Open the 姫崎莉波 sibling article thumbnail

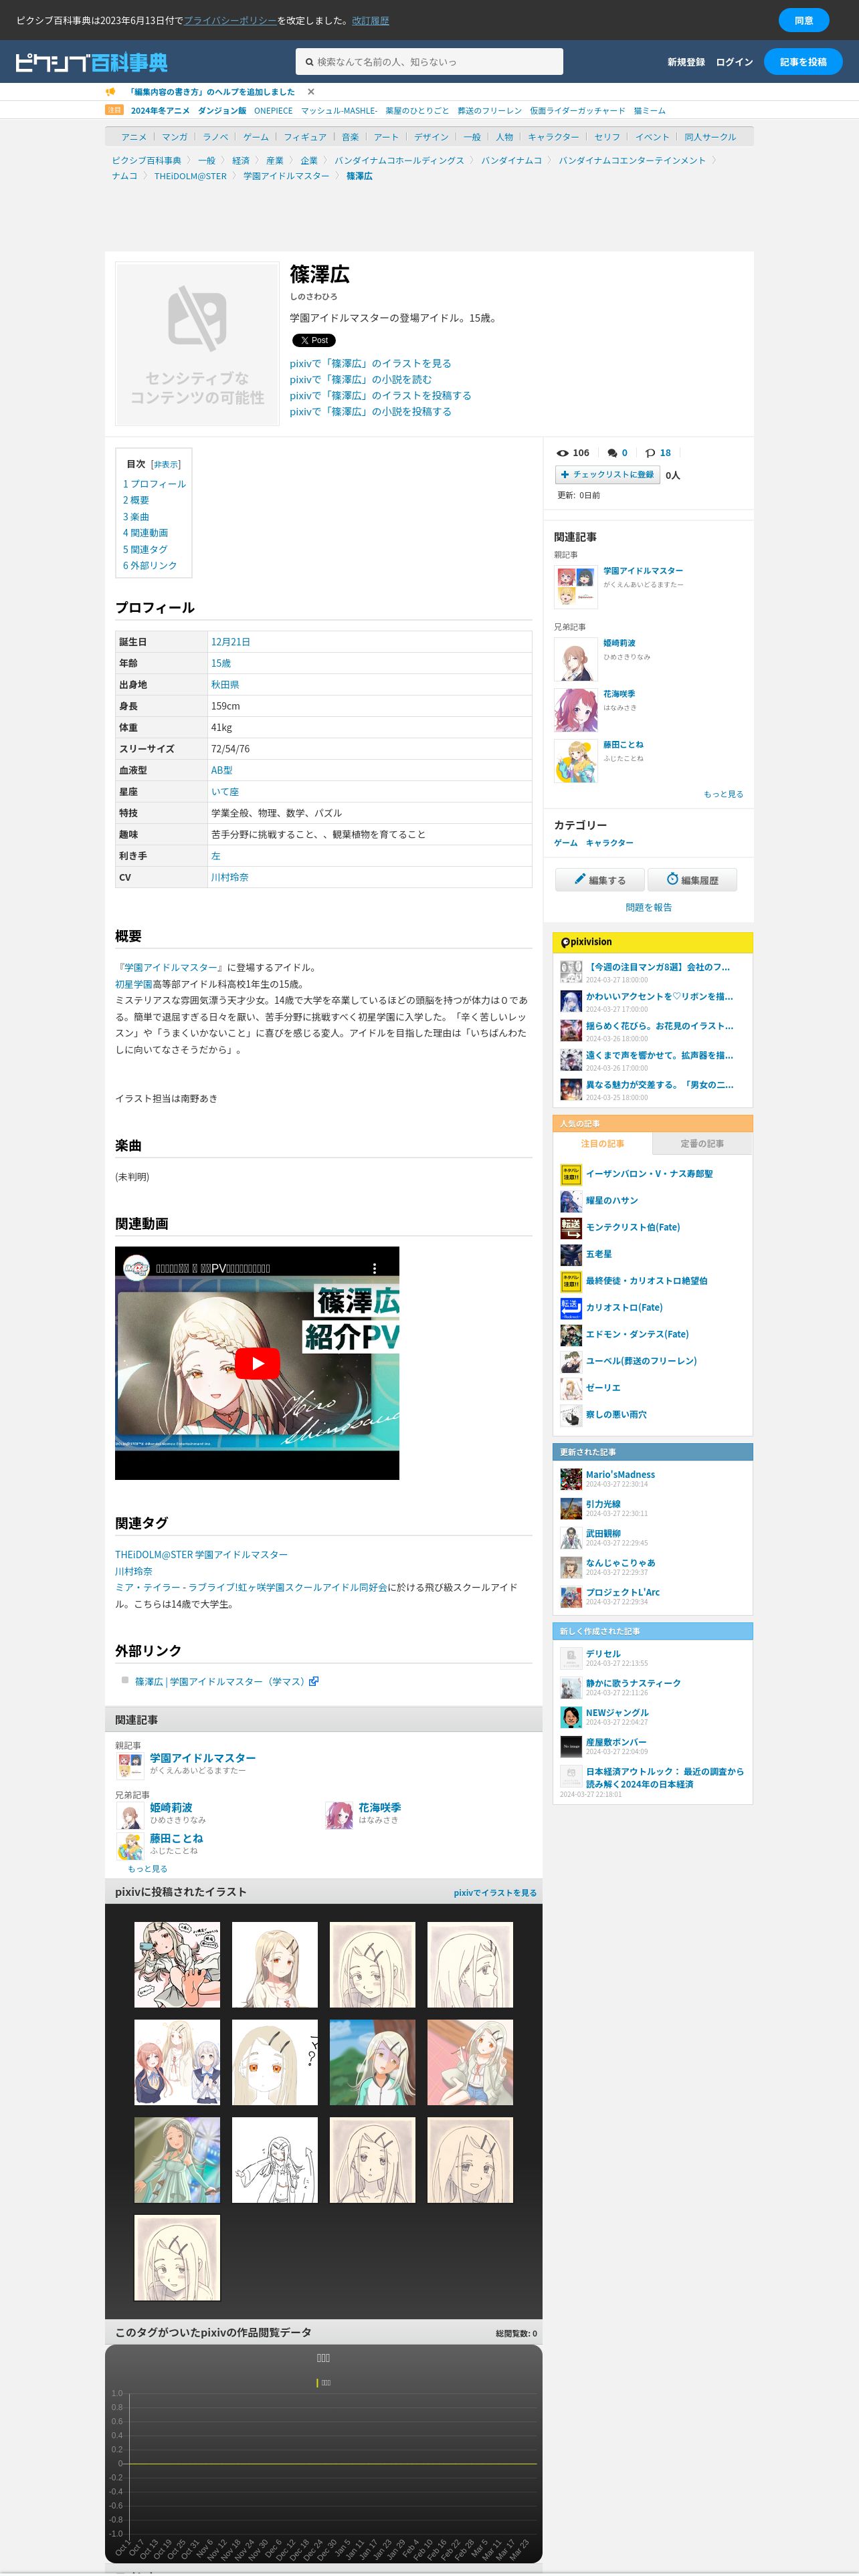(x=575, y=660)
